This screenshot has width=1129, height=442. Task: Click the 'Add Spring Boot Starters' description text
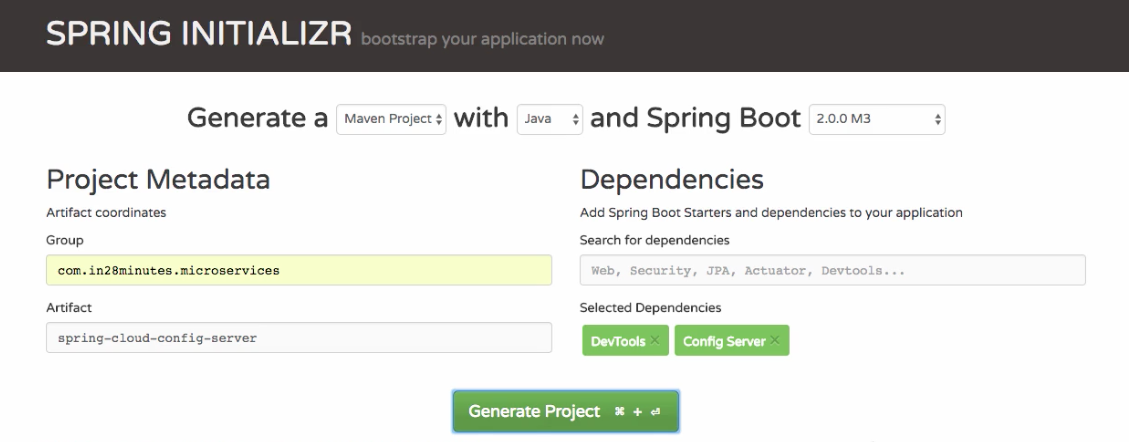click(771, 213)
